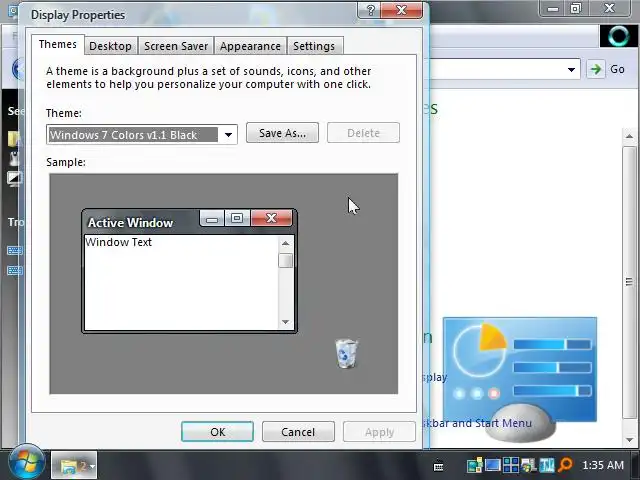640x480 pixels.
Task: Click the second keyboard icon in the left sidebar
Action: pyautogui.click(x=15, y=270)
